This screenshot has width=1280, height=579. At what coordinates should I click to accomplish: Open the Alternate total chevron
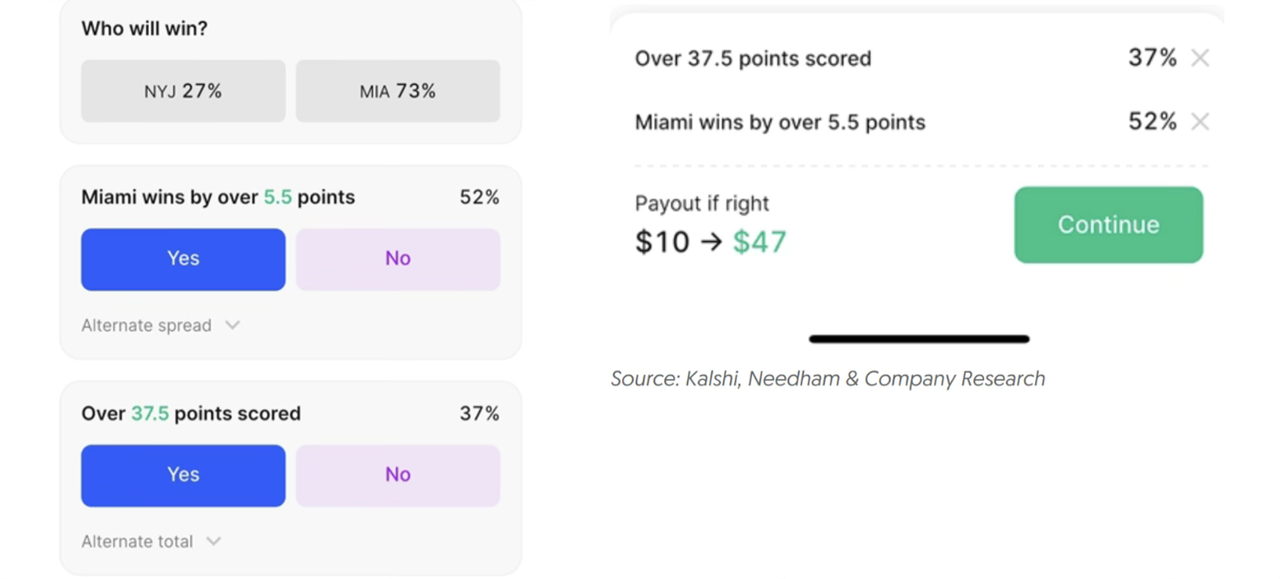[213, 541]
